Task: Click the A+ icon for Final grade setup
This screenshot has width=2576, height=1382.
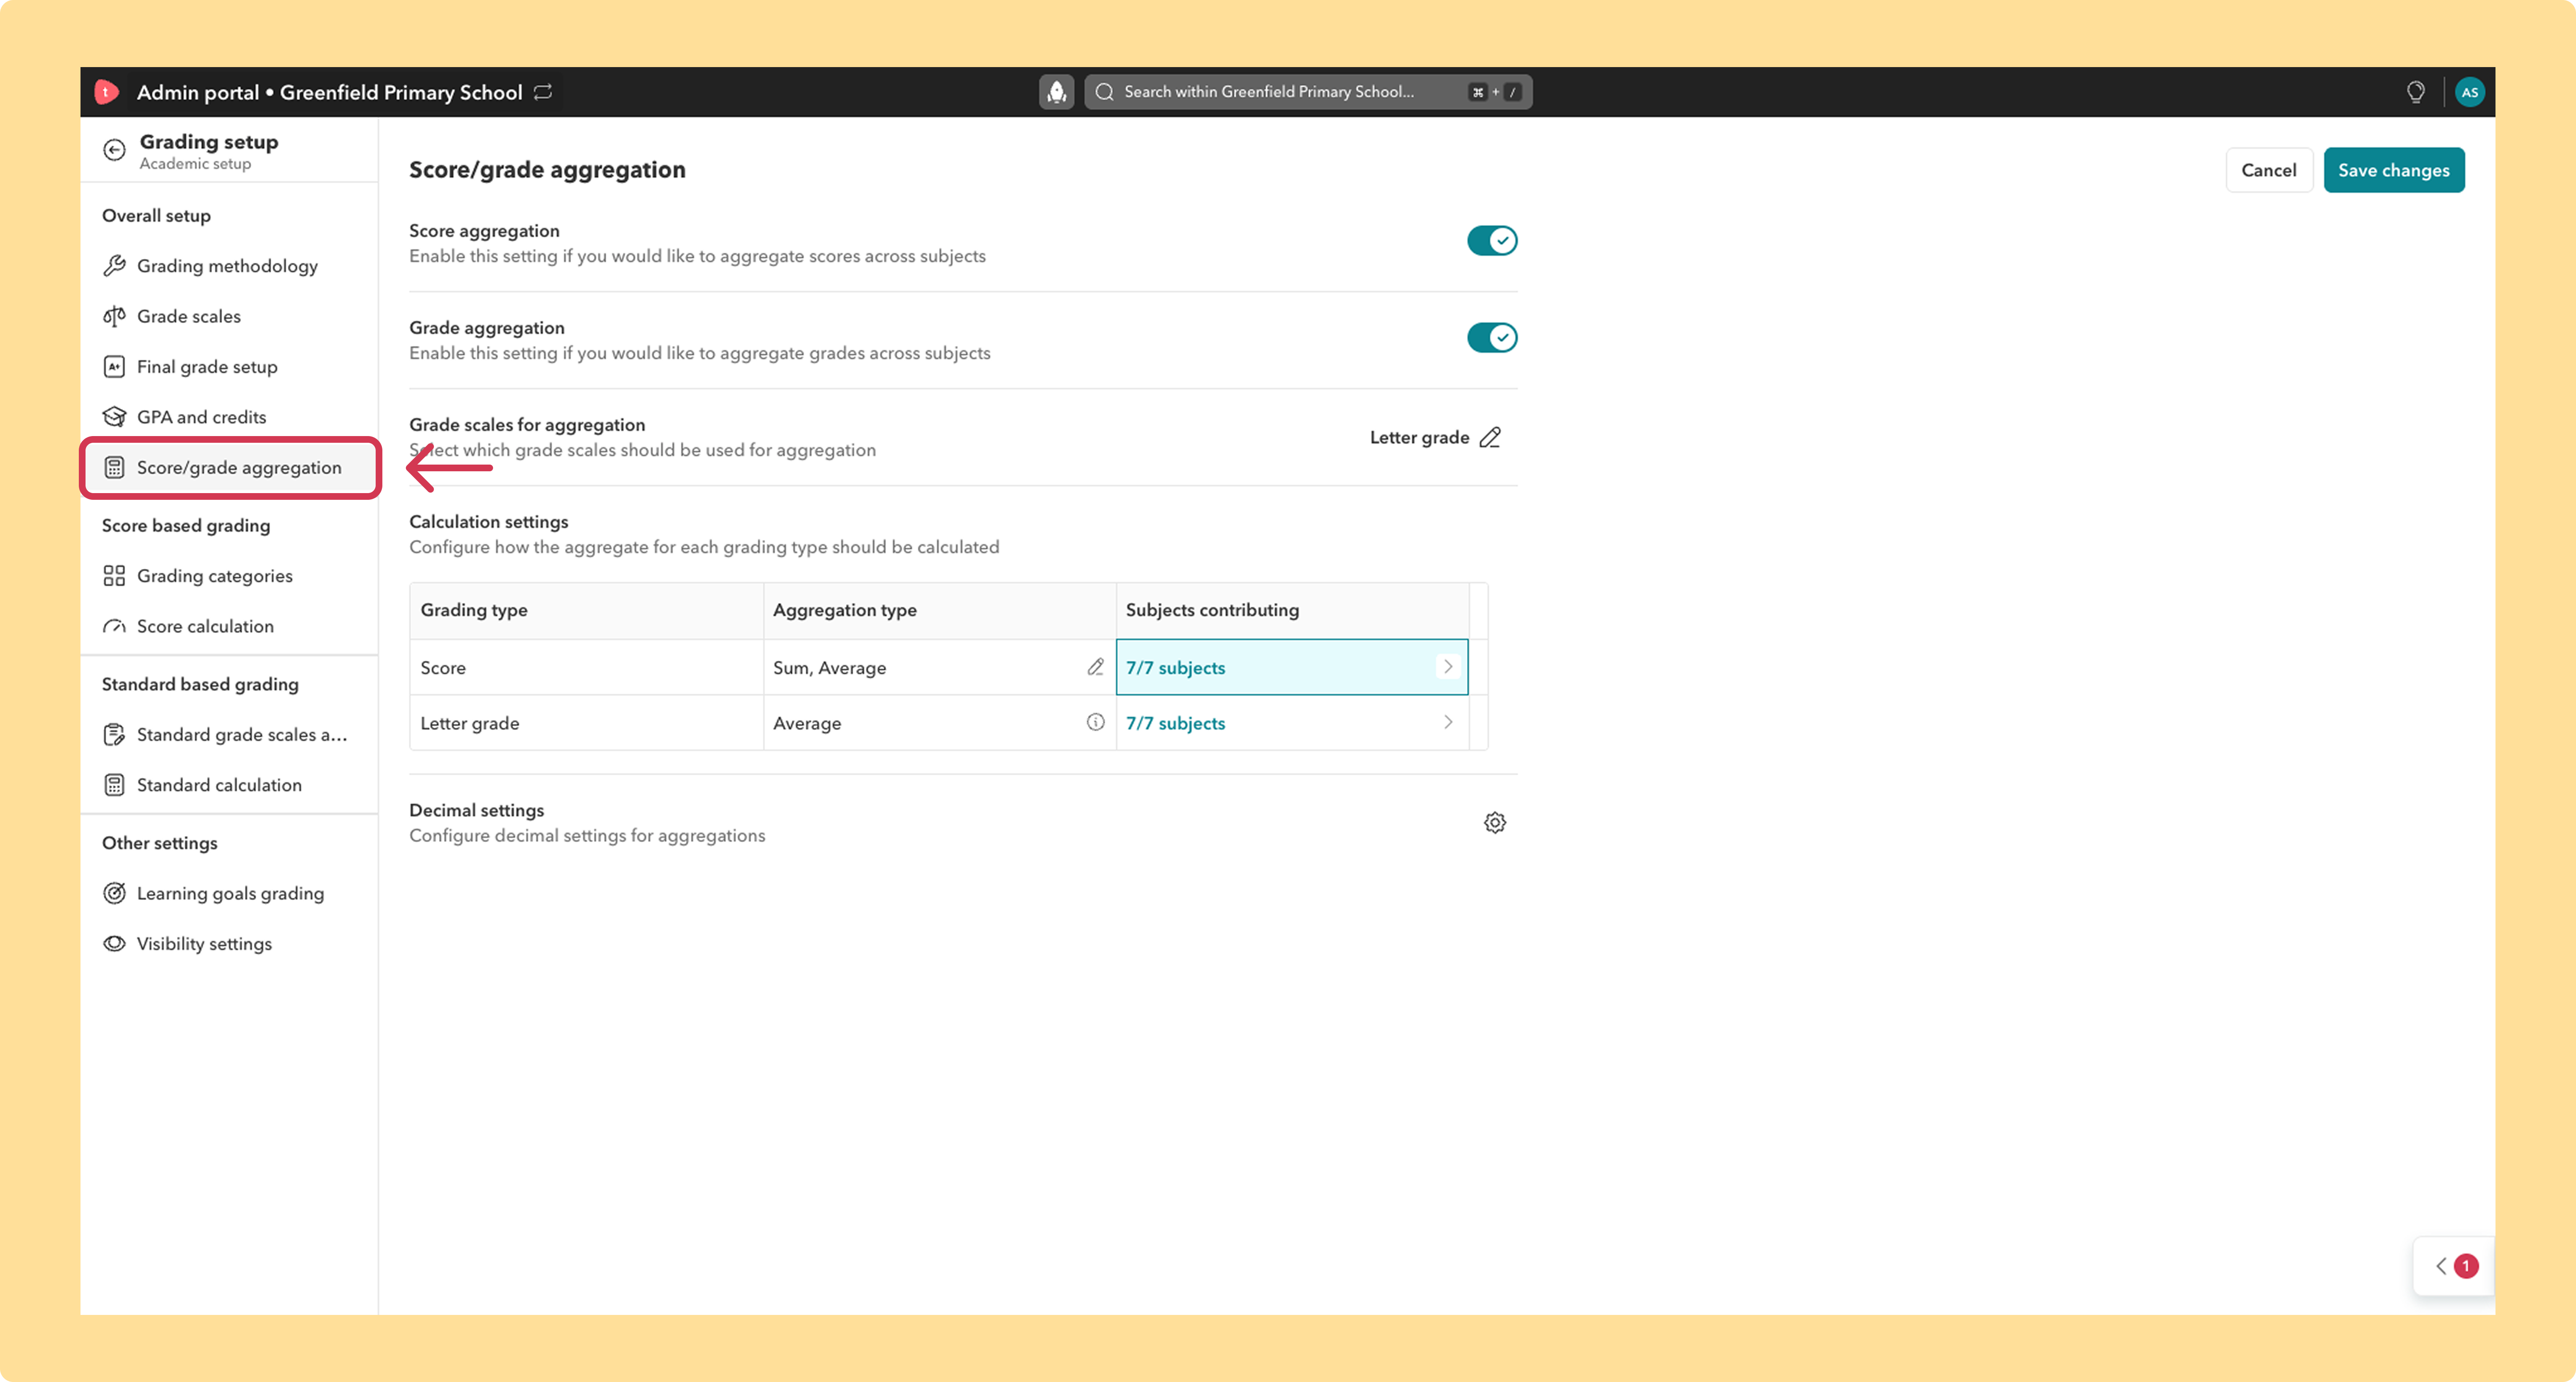Action: click(x=114, y=367)
